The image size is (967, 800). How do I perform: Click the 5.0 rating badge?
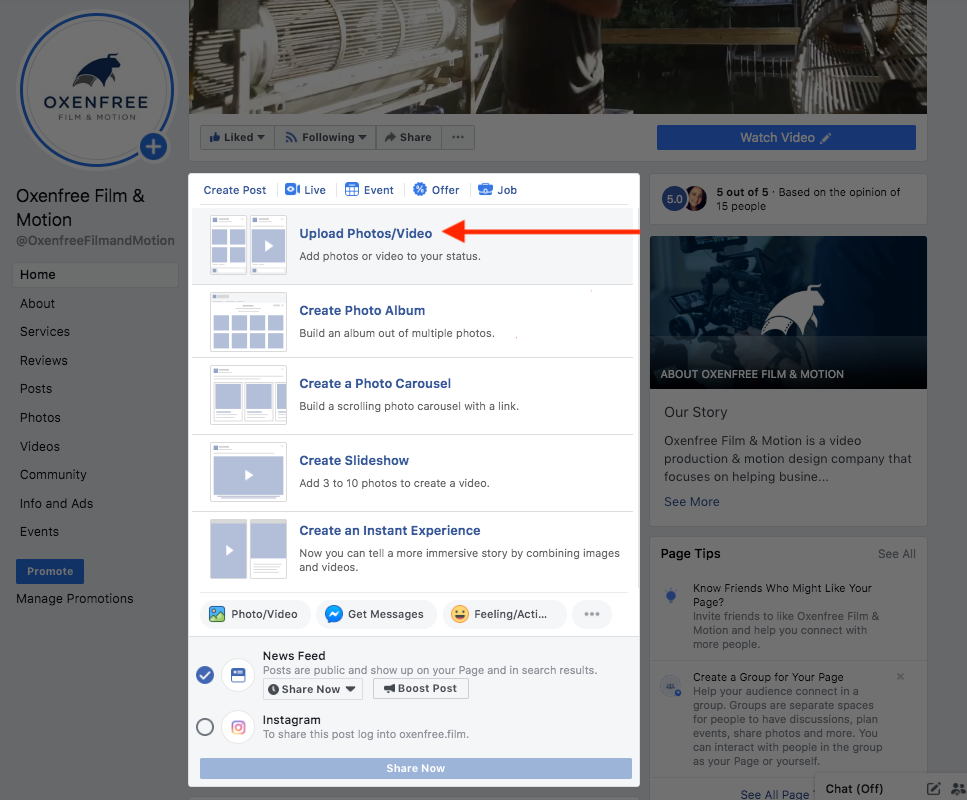pyautogui.click(x=674, y=199)
